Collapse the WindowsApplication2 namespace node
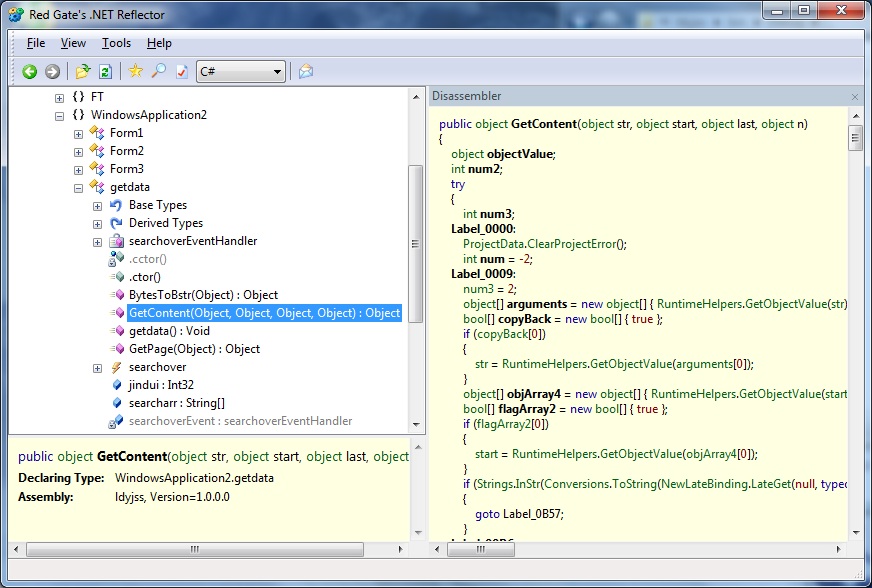This screenshot has height=588, width=872. click(x=59, y=116)
